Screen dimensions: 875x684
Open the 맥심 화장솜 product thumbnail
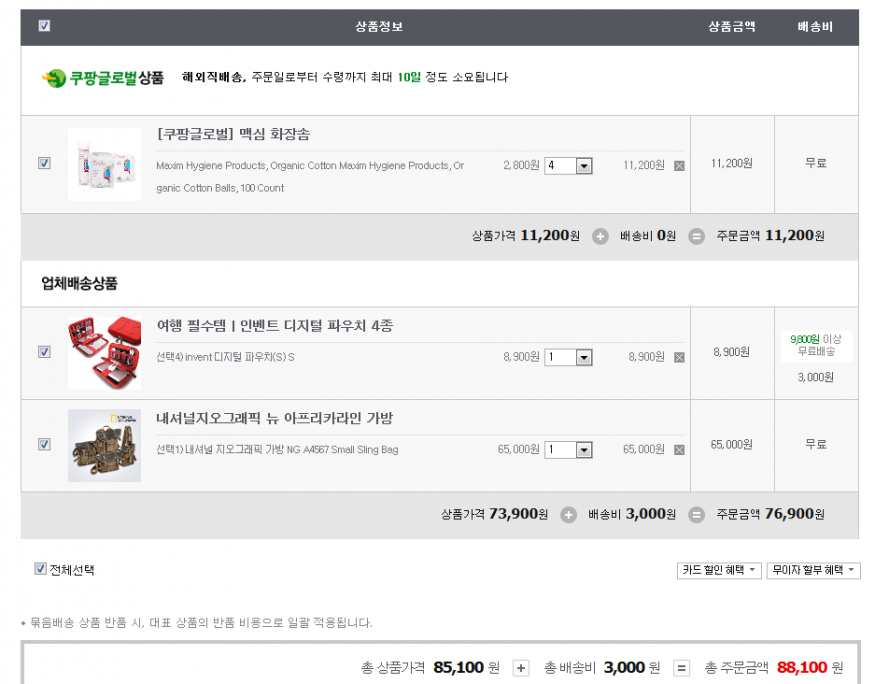point(104,164)
